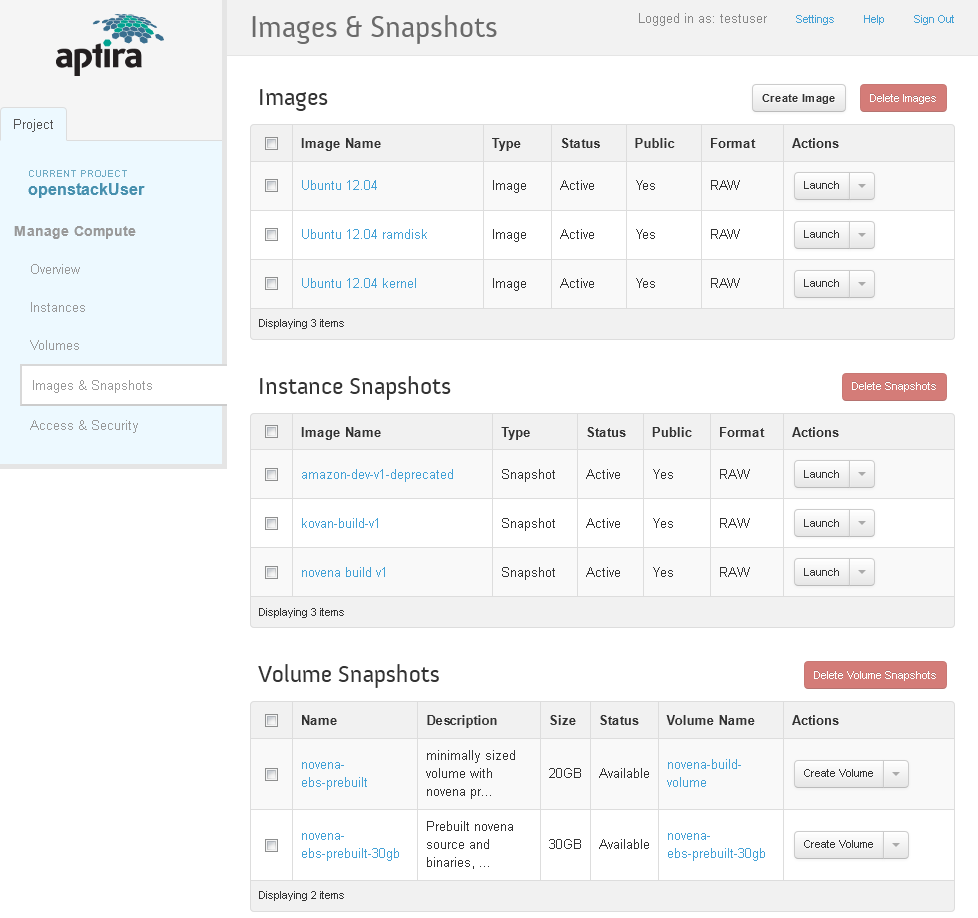
Task: Check the kovan-build-v1 snapshot checkbox
Action: click(x=271, y=524)
